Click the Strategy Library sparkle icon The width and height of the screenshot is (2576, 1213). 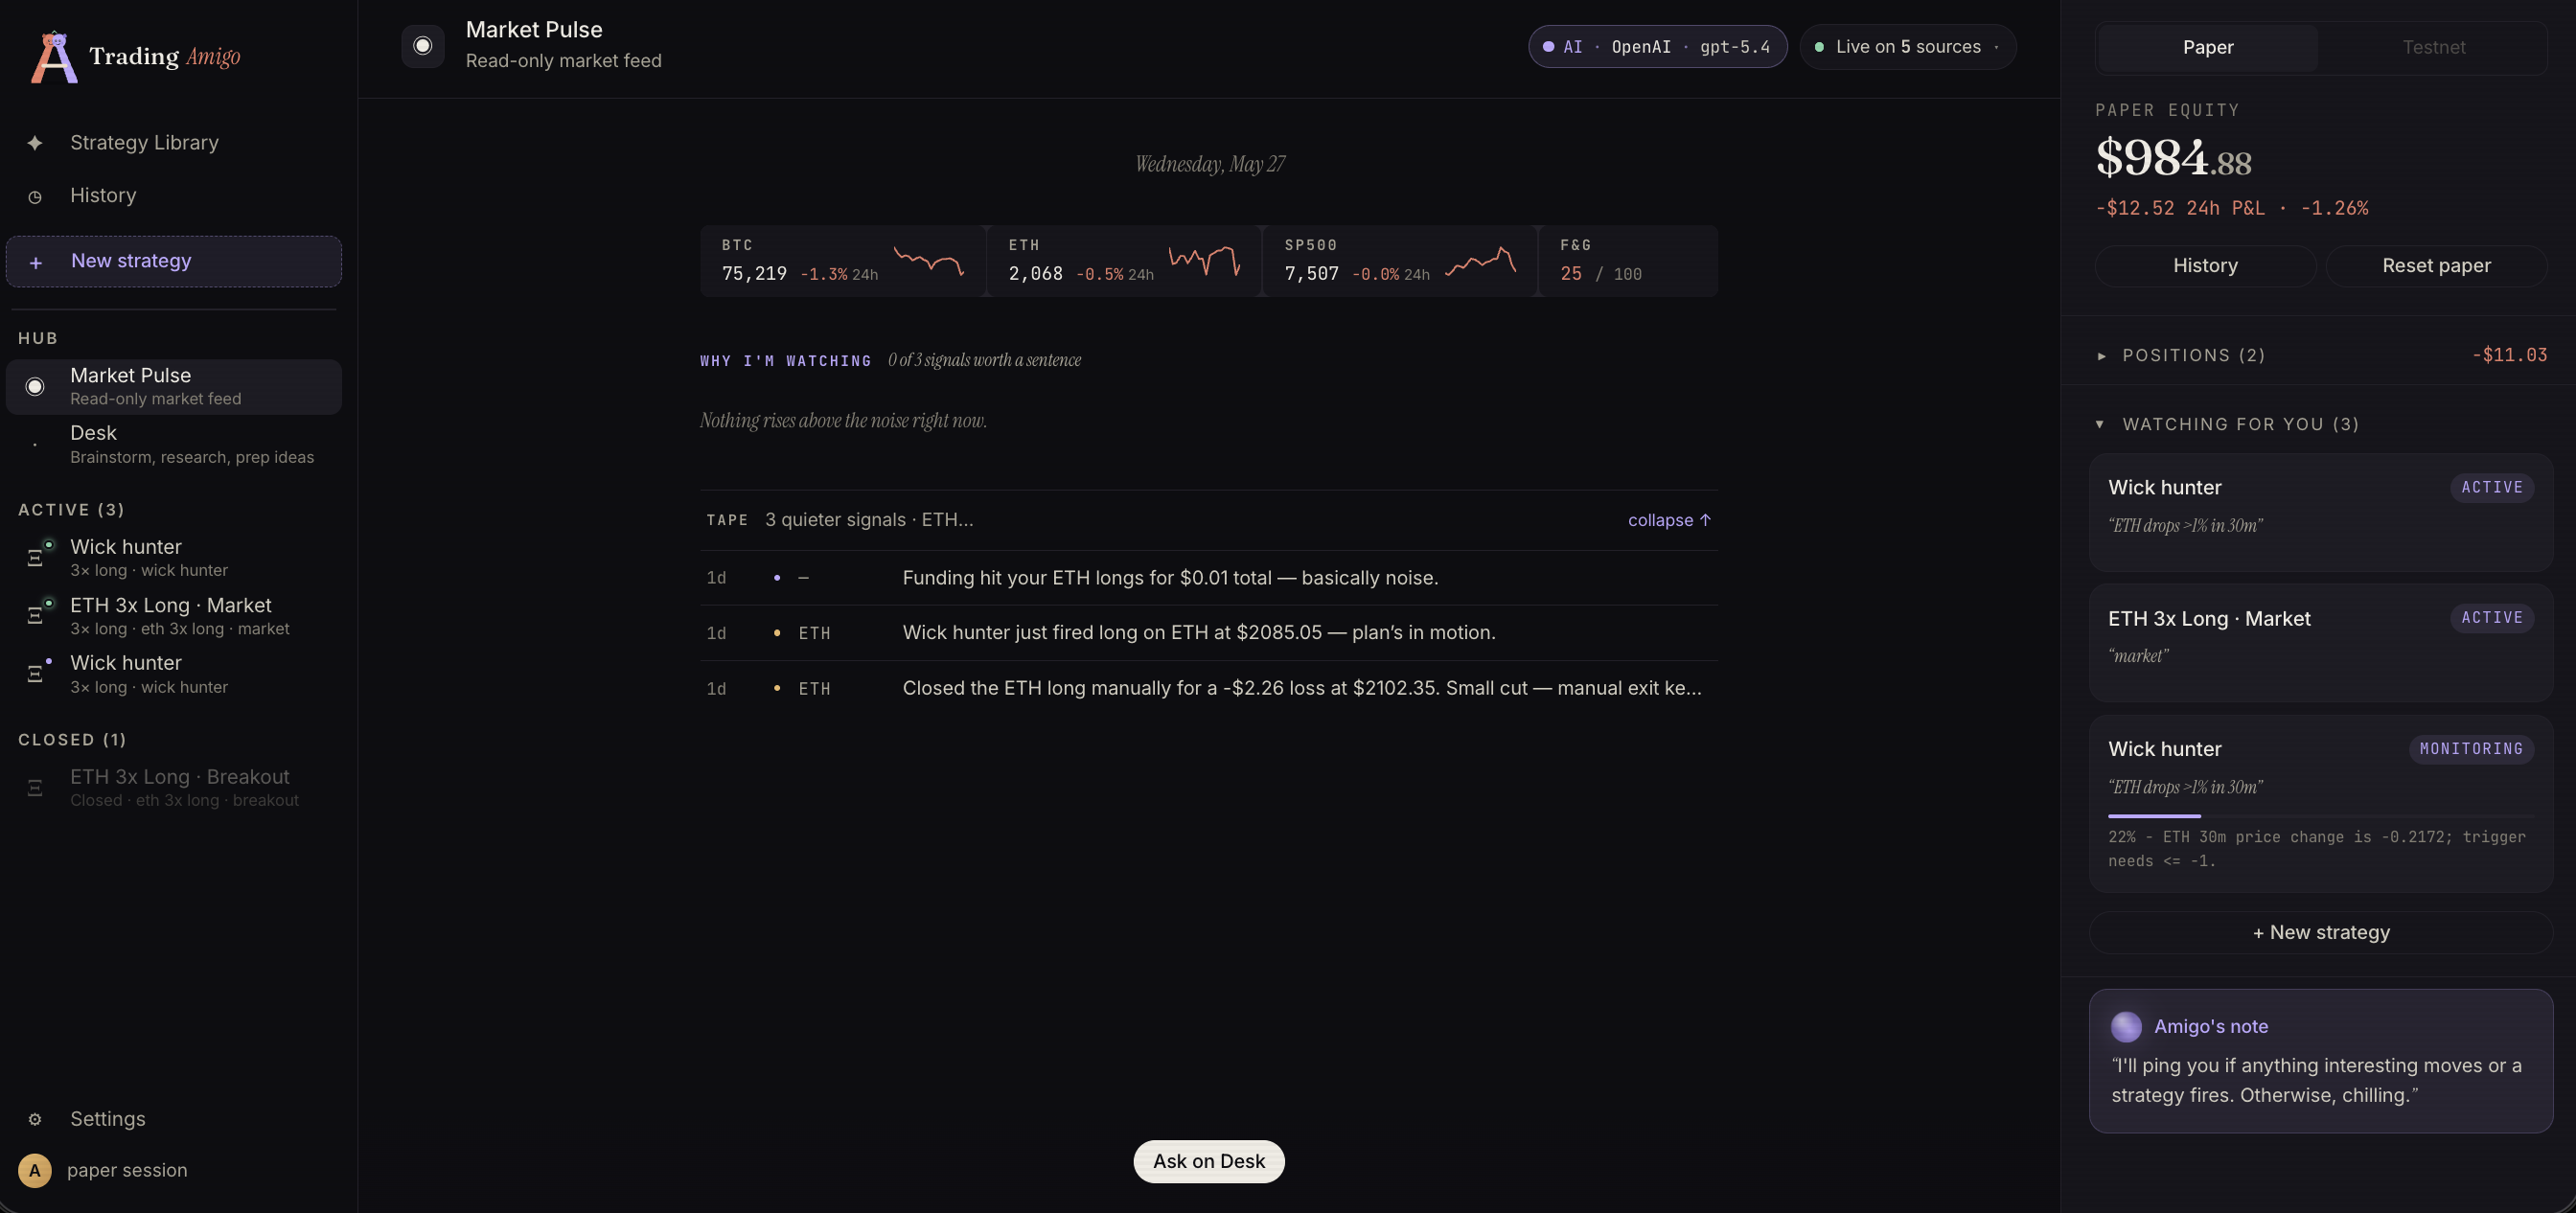[35, 143]
